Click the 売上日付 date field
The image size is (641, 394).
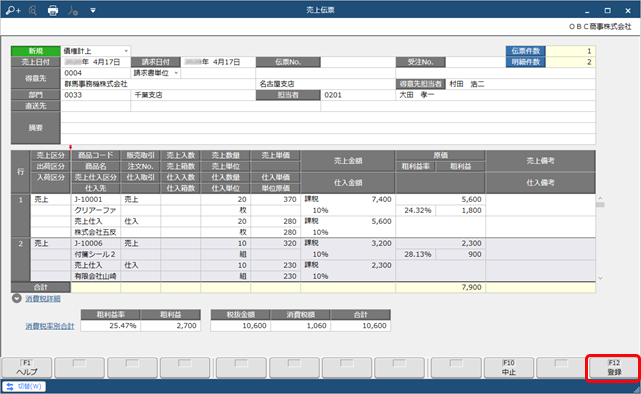click(x=96, y=62)
